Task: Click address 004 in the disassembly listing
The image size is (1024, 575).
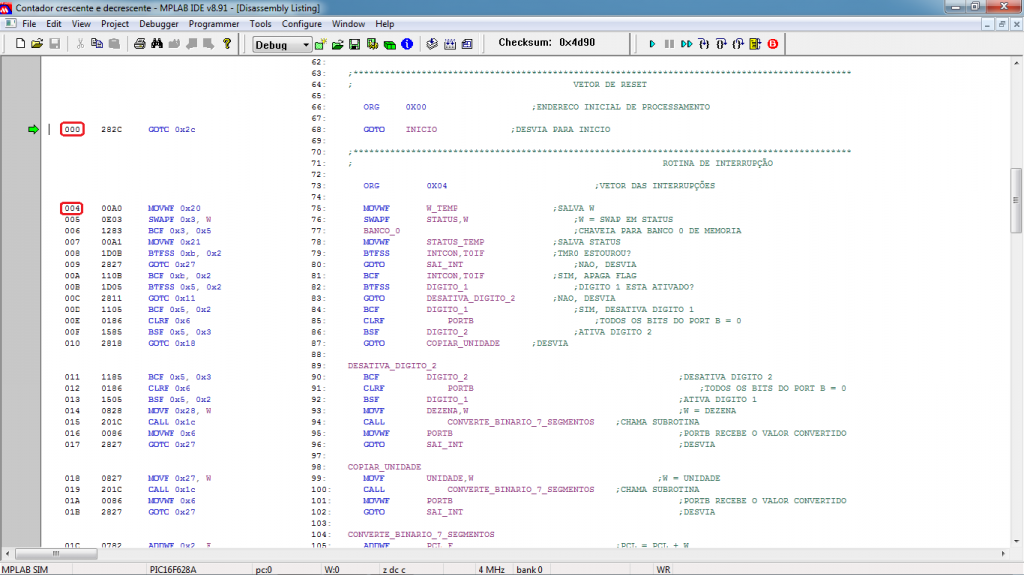Action: [x=71, y=208]
